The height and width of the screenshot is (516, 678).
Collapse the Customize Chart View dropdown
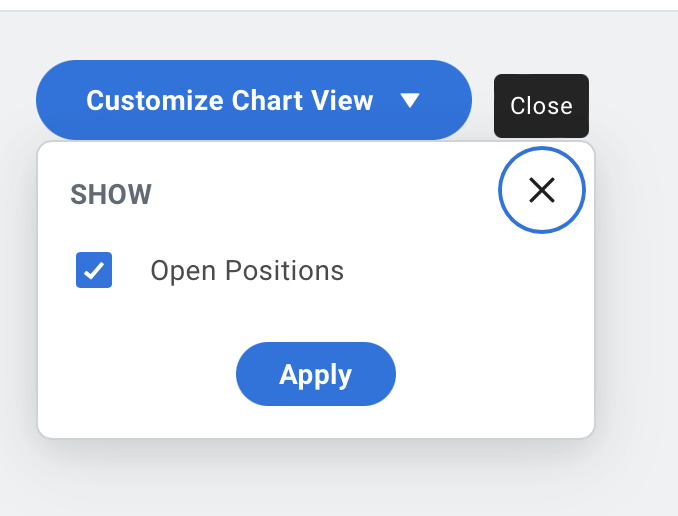(x=254, y=100)
